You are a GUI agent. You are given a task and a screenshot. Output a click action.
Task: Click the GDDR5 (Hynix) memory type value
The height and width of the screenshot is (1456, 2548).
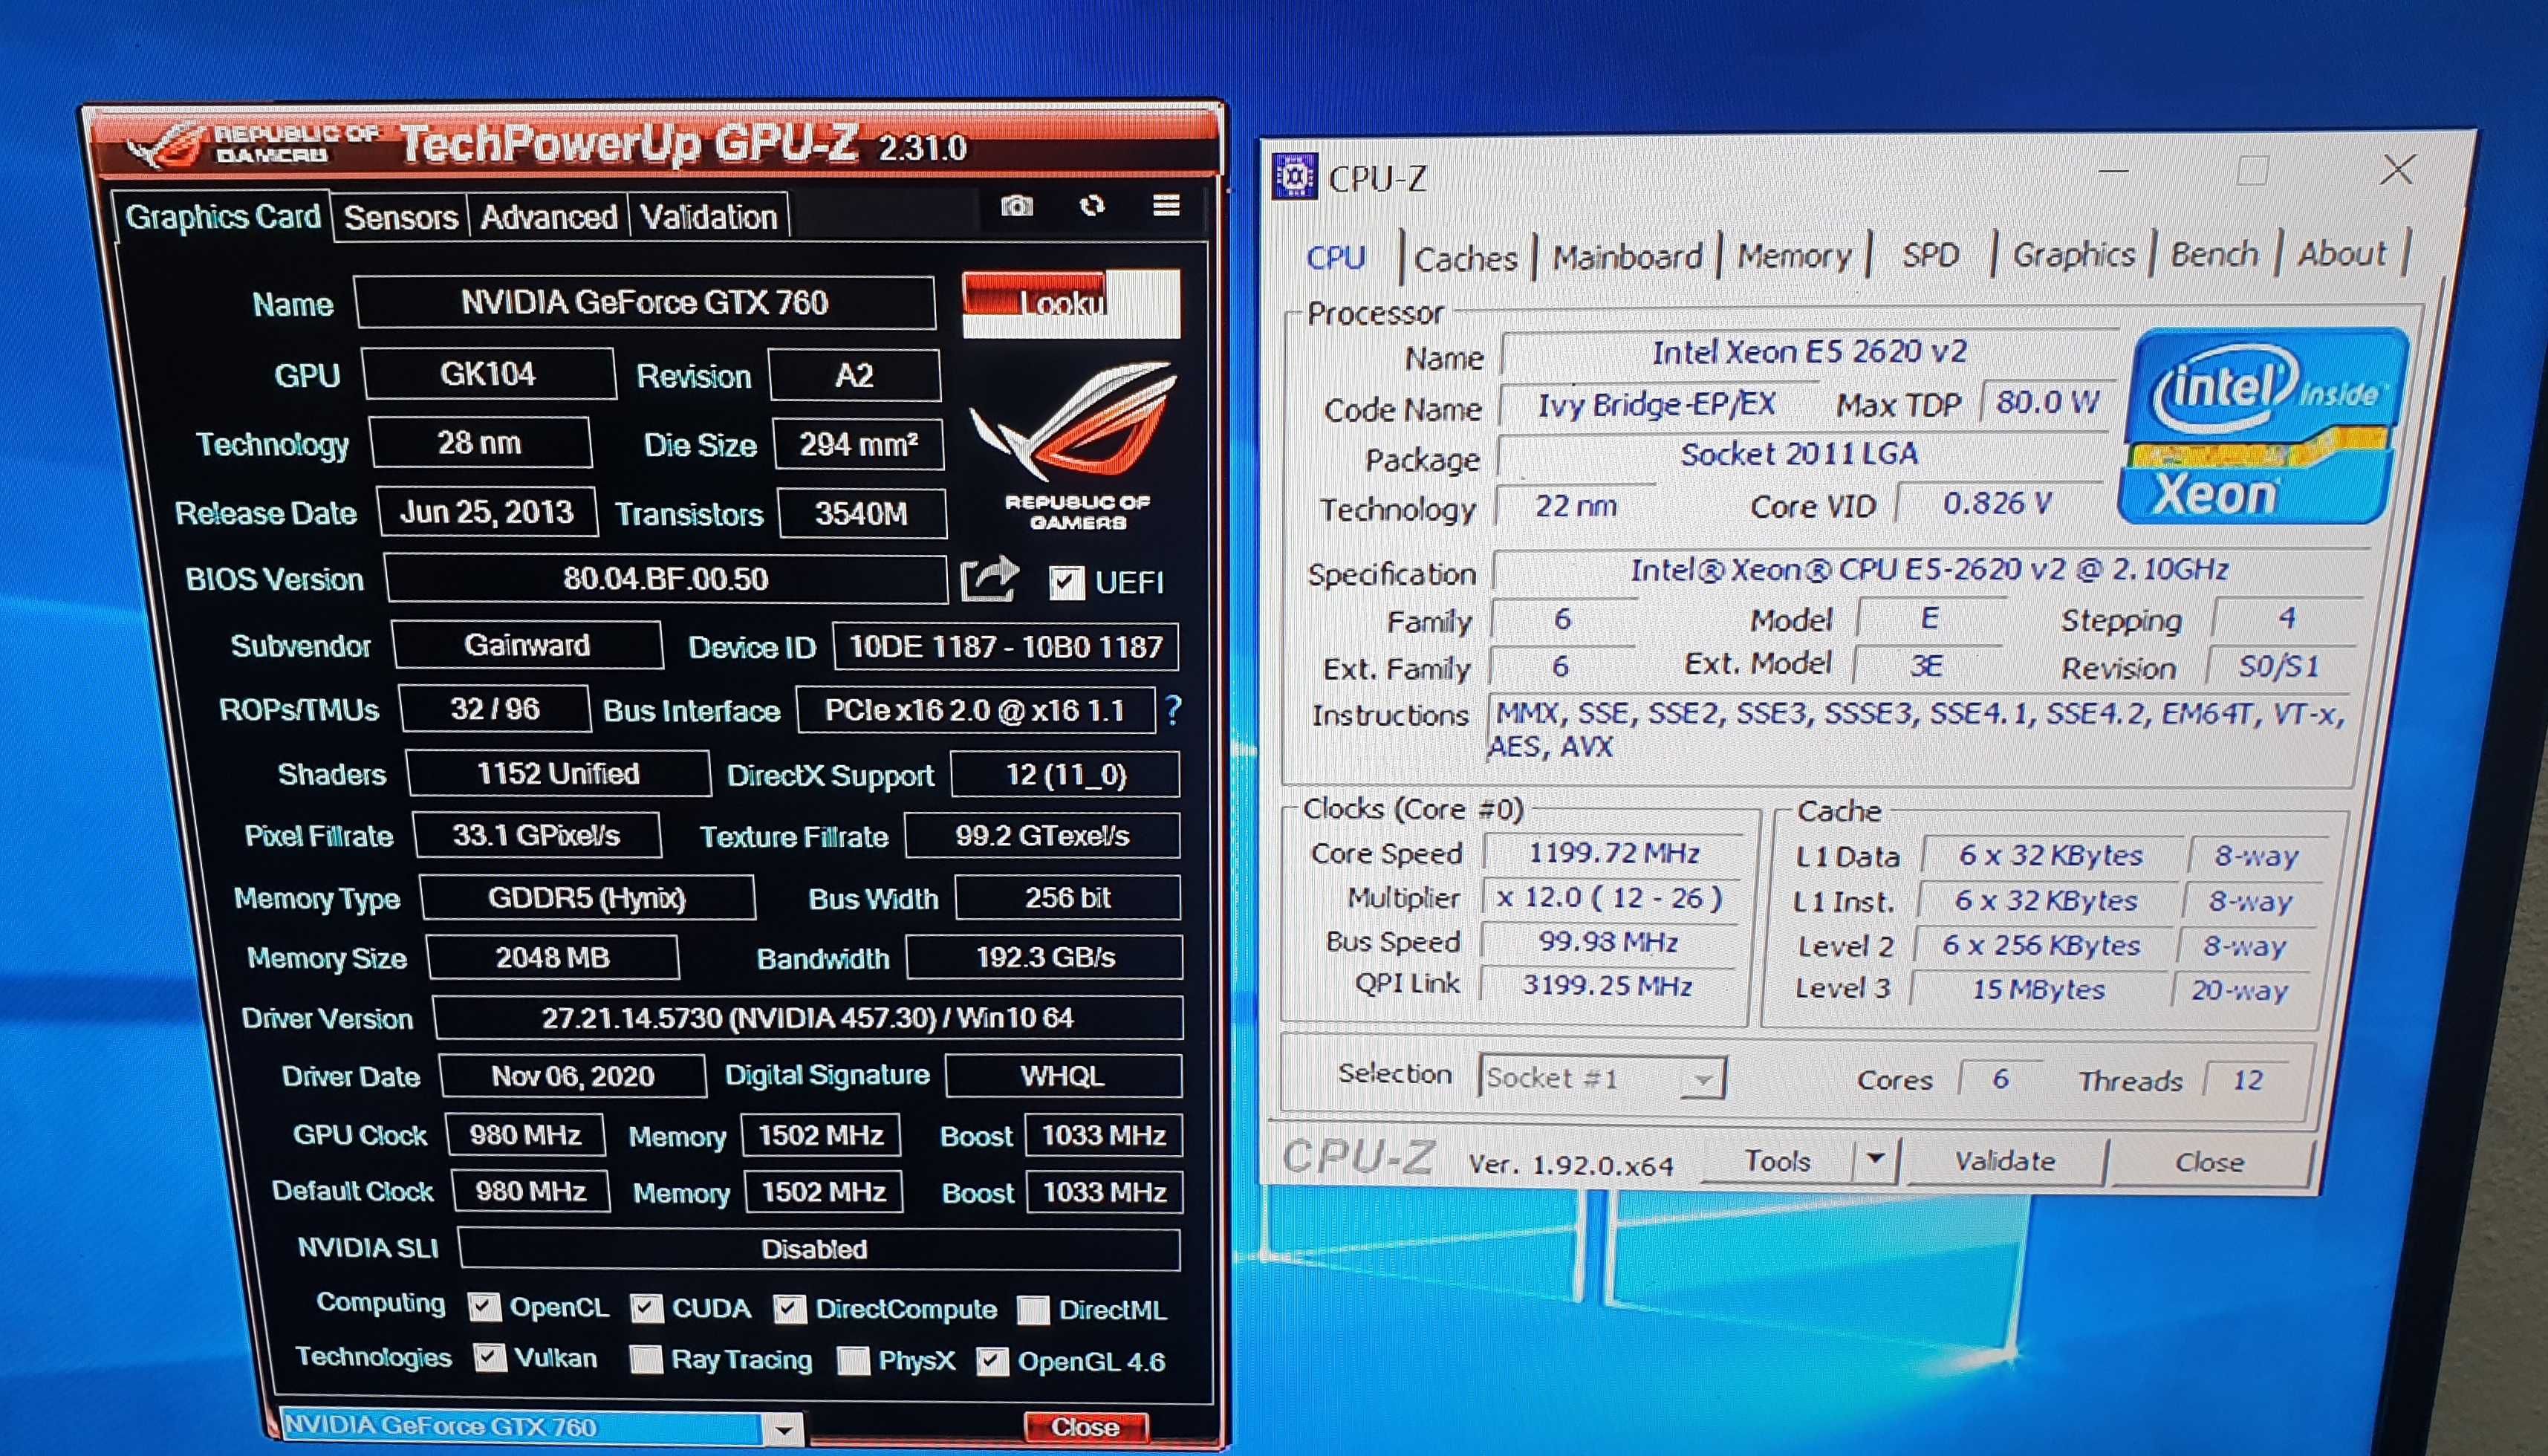pyautogui.click(x=587, y=897)
